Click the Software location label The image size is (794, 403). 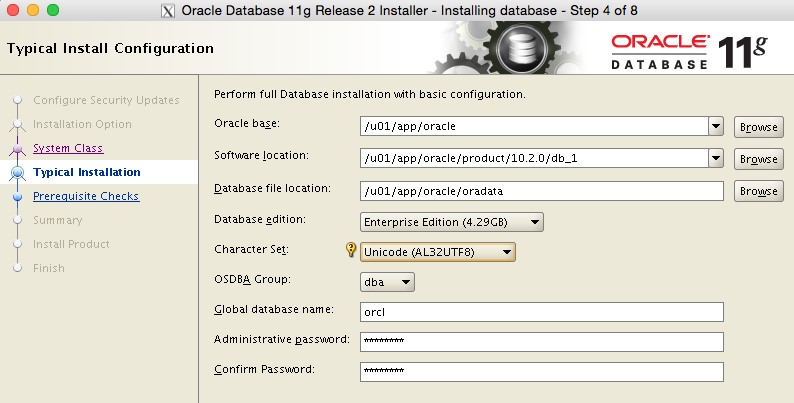(261, 155)
